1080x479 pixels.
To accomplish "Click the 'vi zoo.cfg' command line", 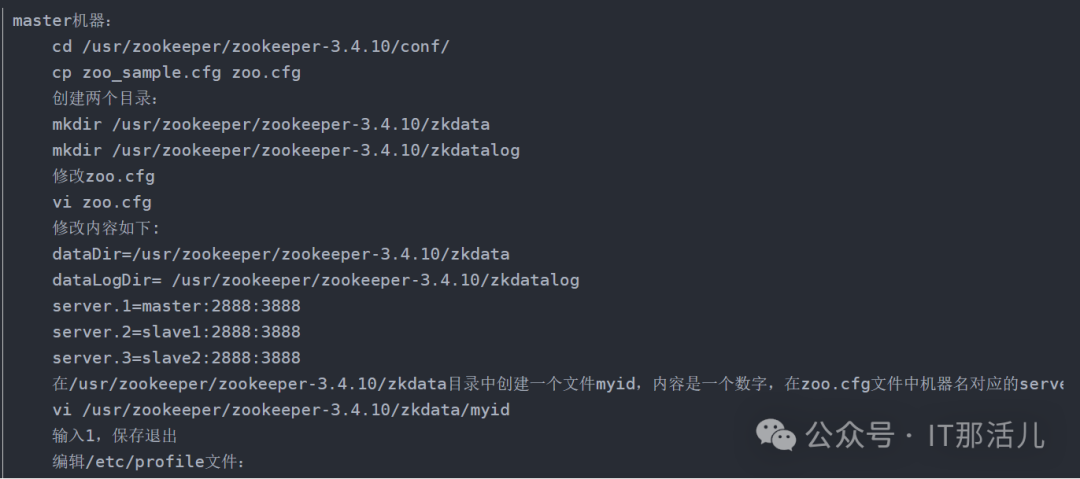I will tap(102, 203).
